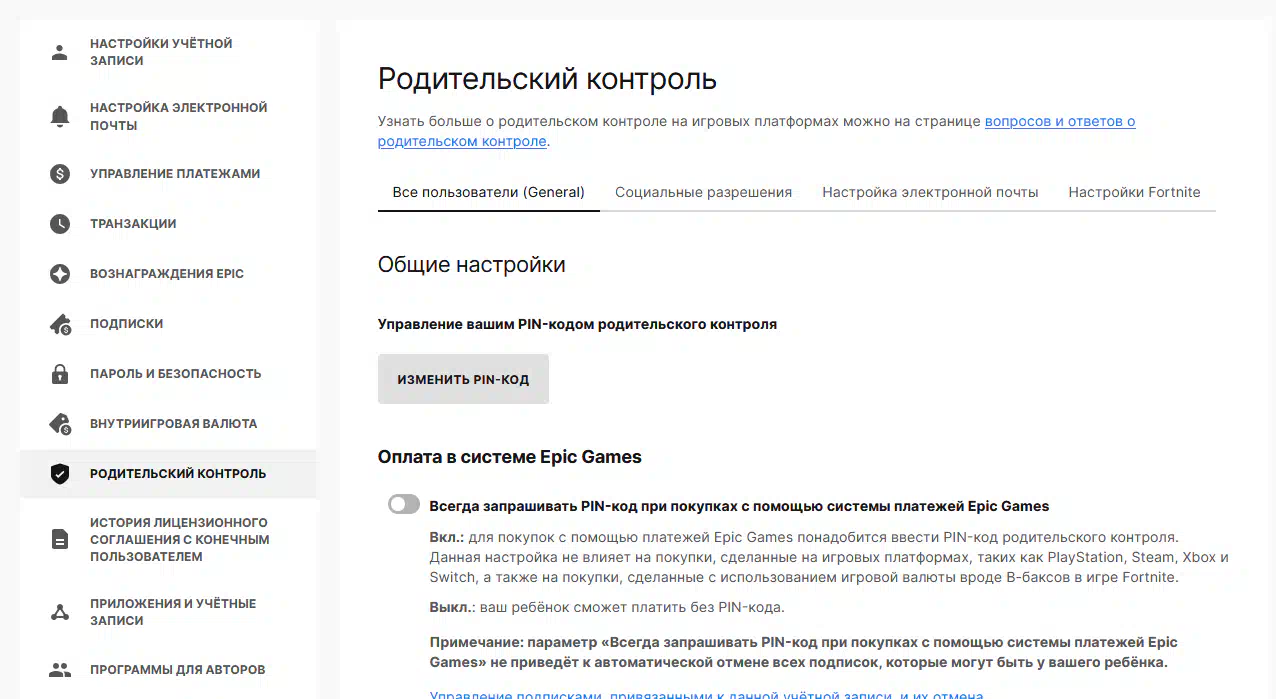Image resolution: width=1276 pixels, height=699 pixels.
Task: Select Все пользователи (General) tab
Action: click(488, 192)
